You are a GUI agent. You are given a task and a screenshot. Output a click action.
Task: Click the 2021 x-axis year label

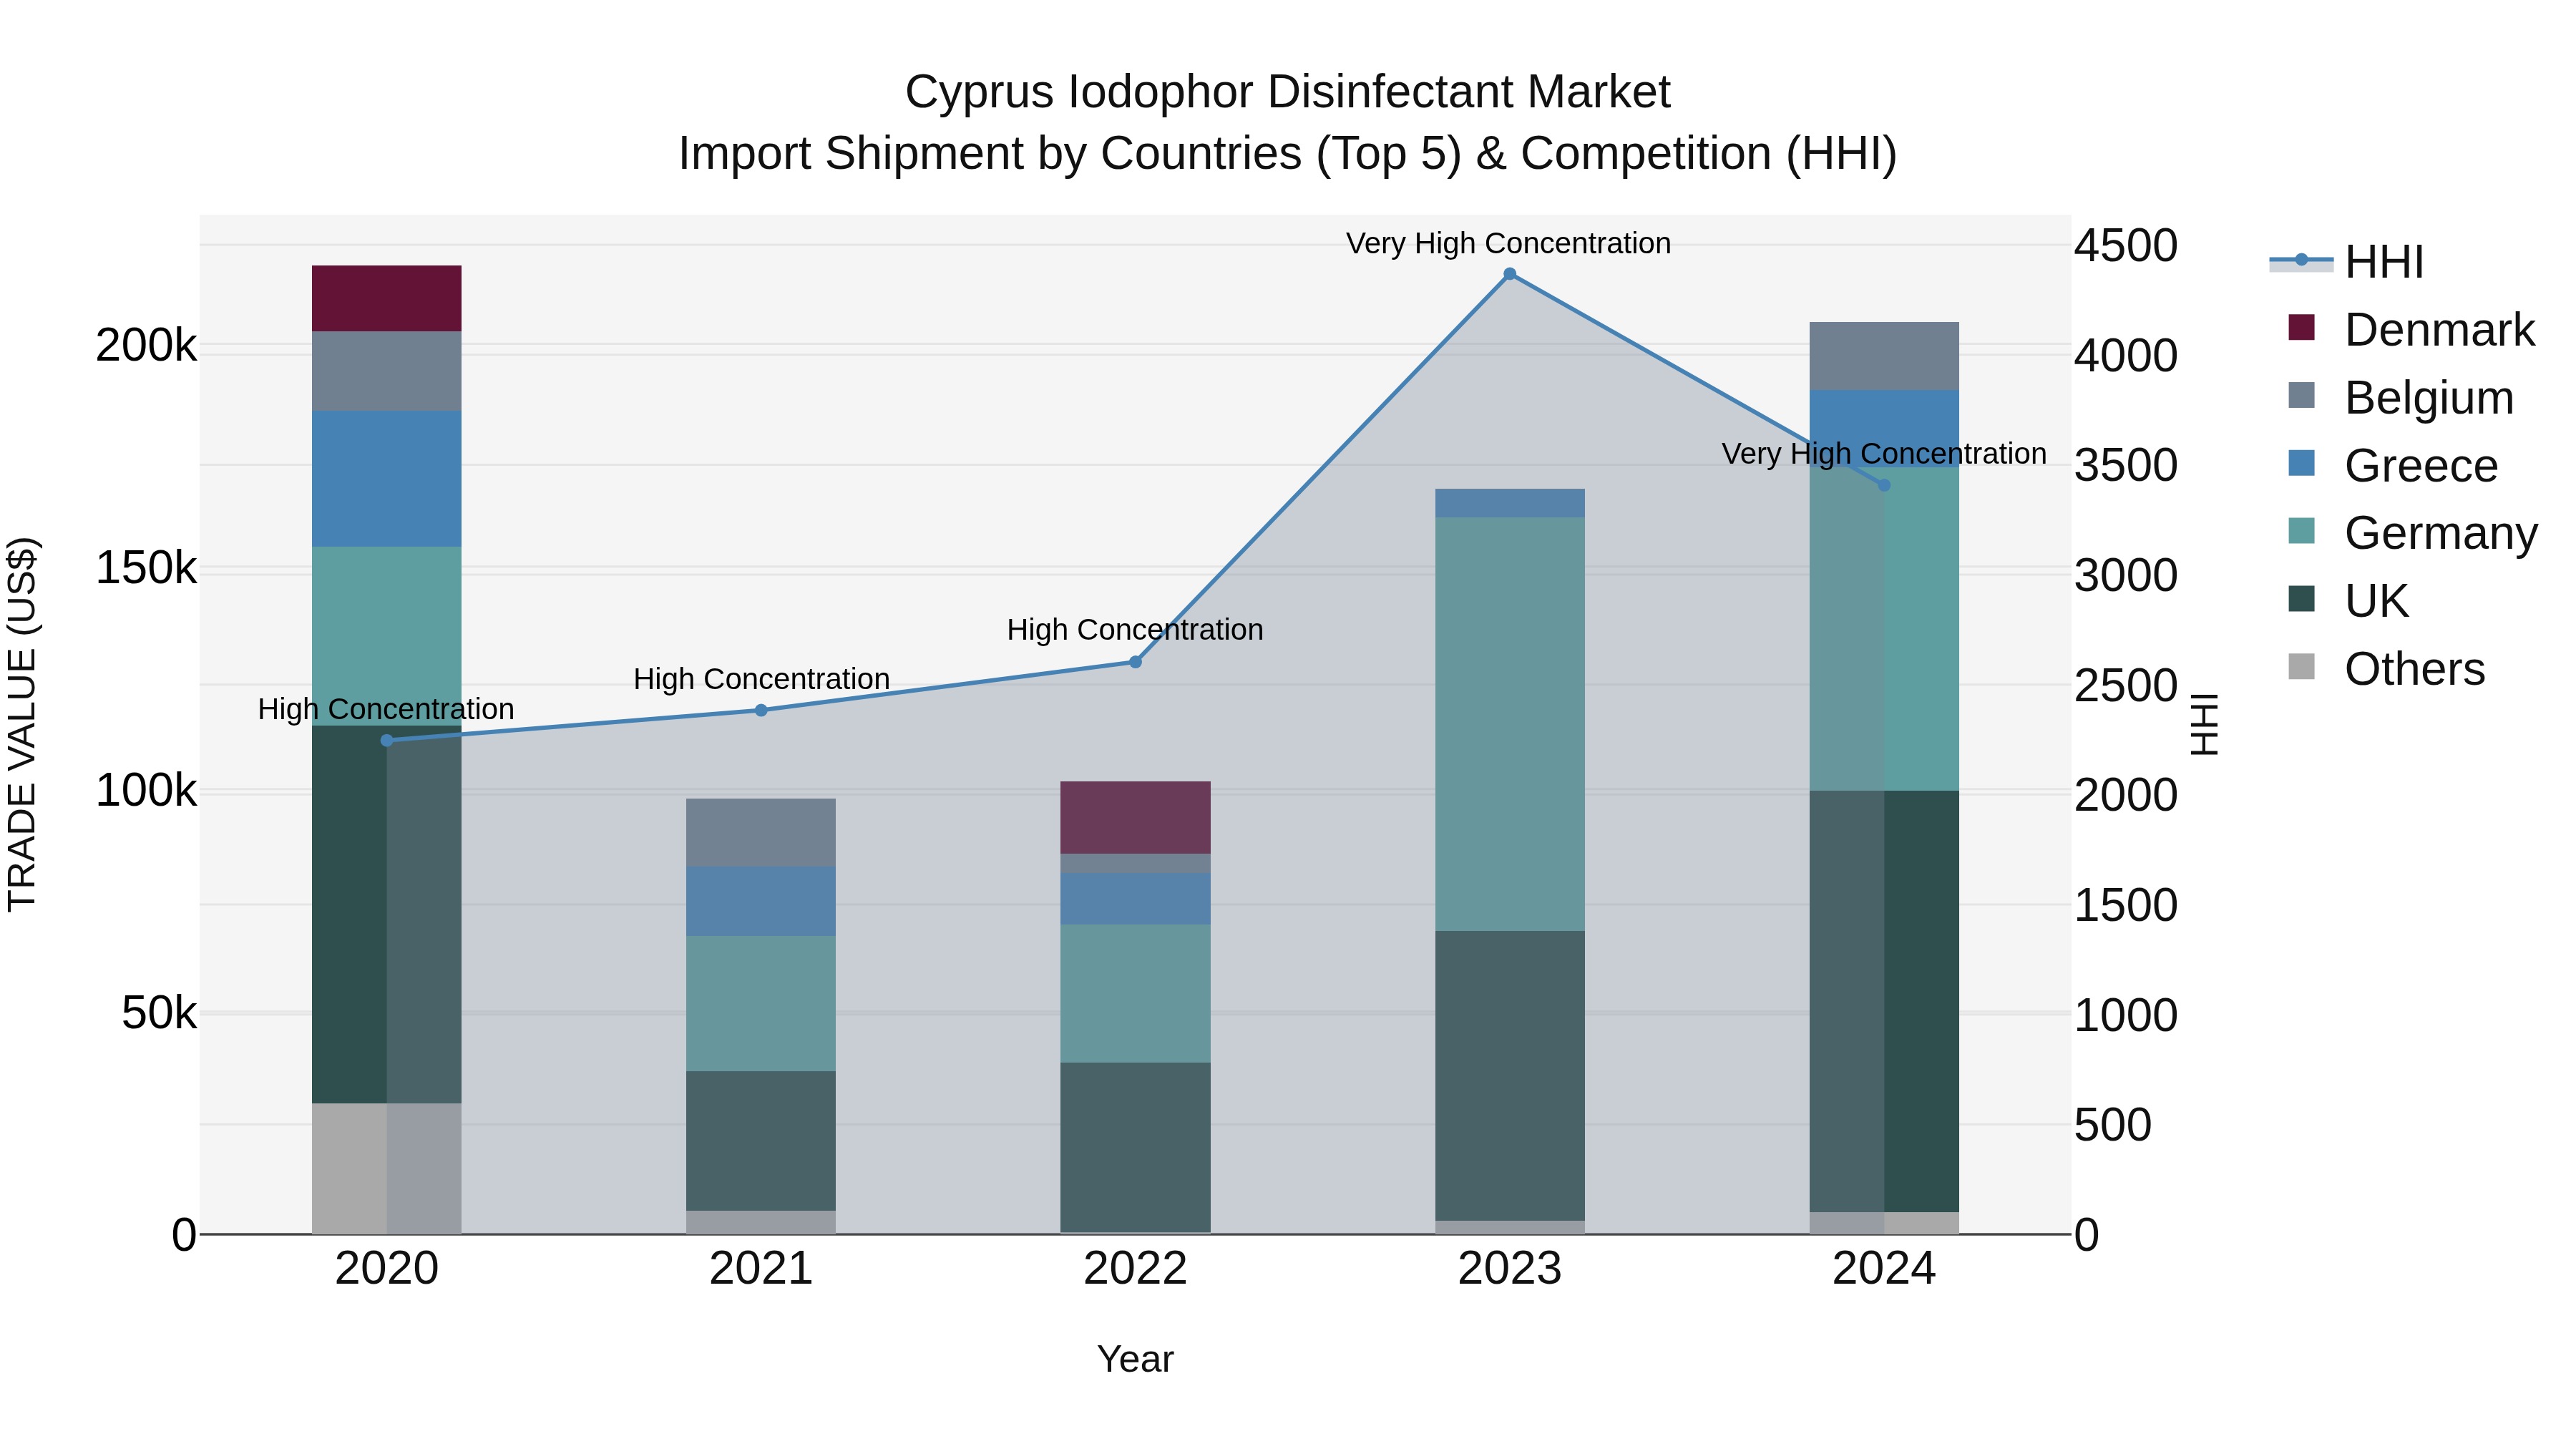pyautogui.click(x=761, y=1269)
